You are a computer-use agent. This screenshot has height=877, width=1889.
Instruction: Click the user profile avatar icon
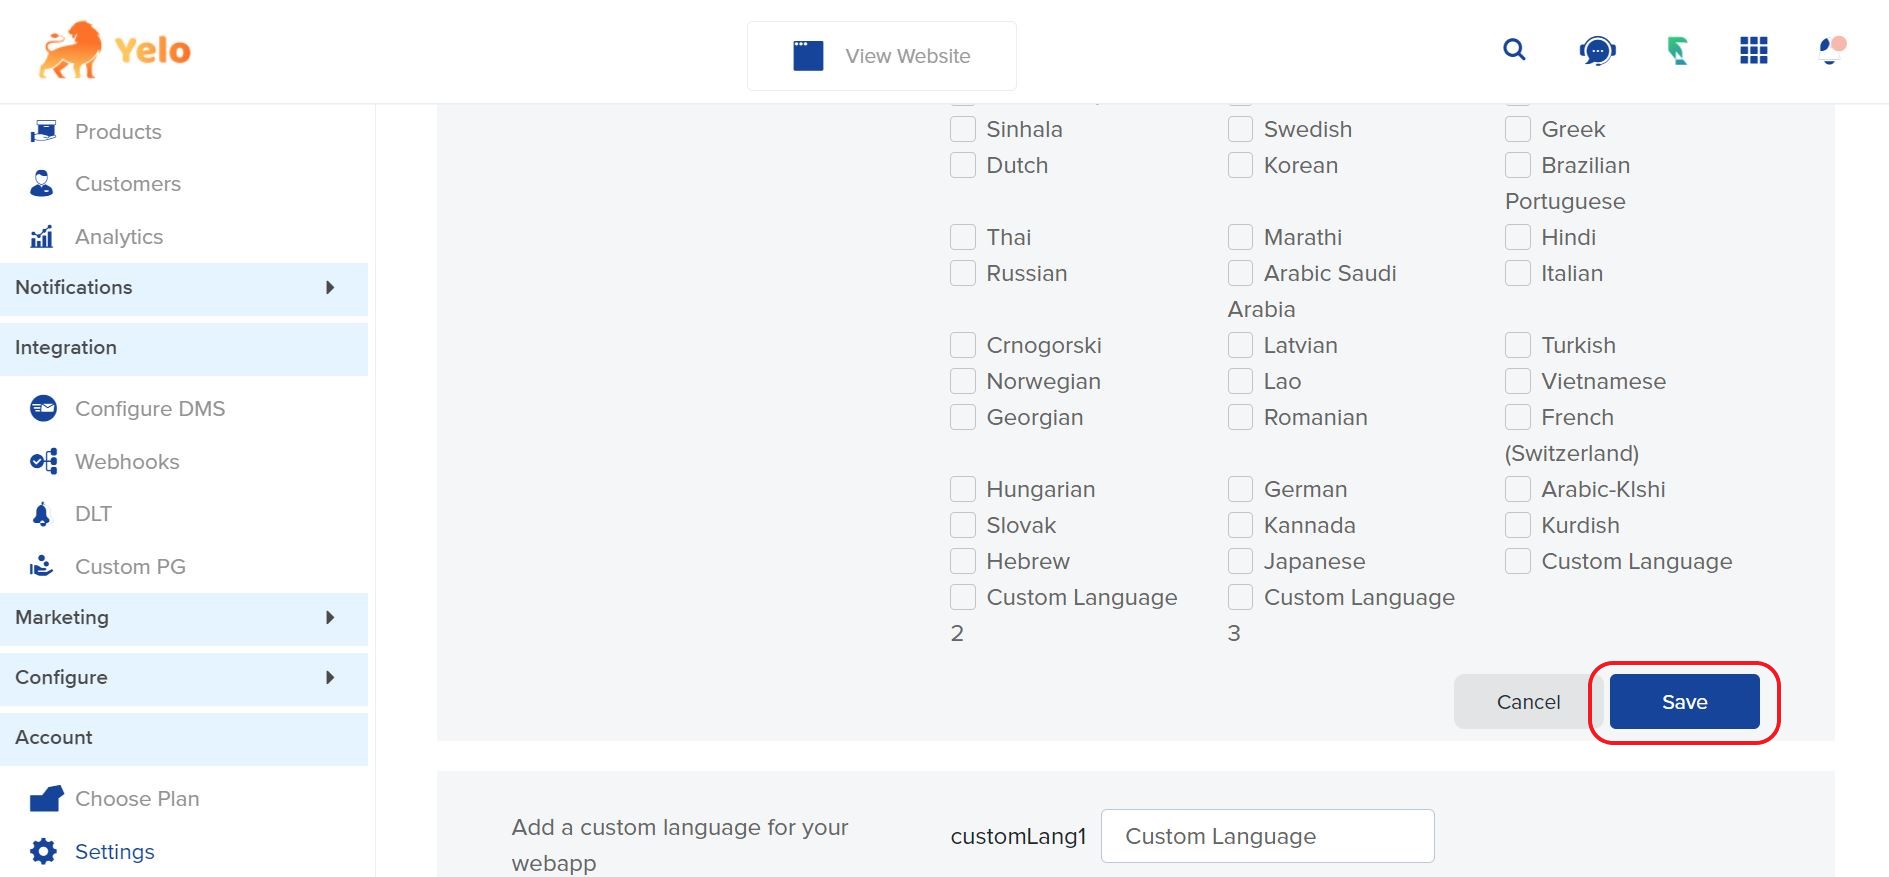tap(1831, 50)
